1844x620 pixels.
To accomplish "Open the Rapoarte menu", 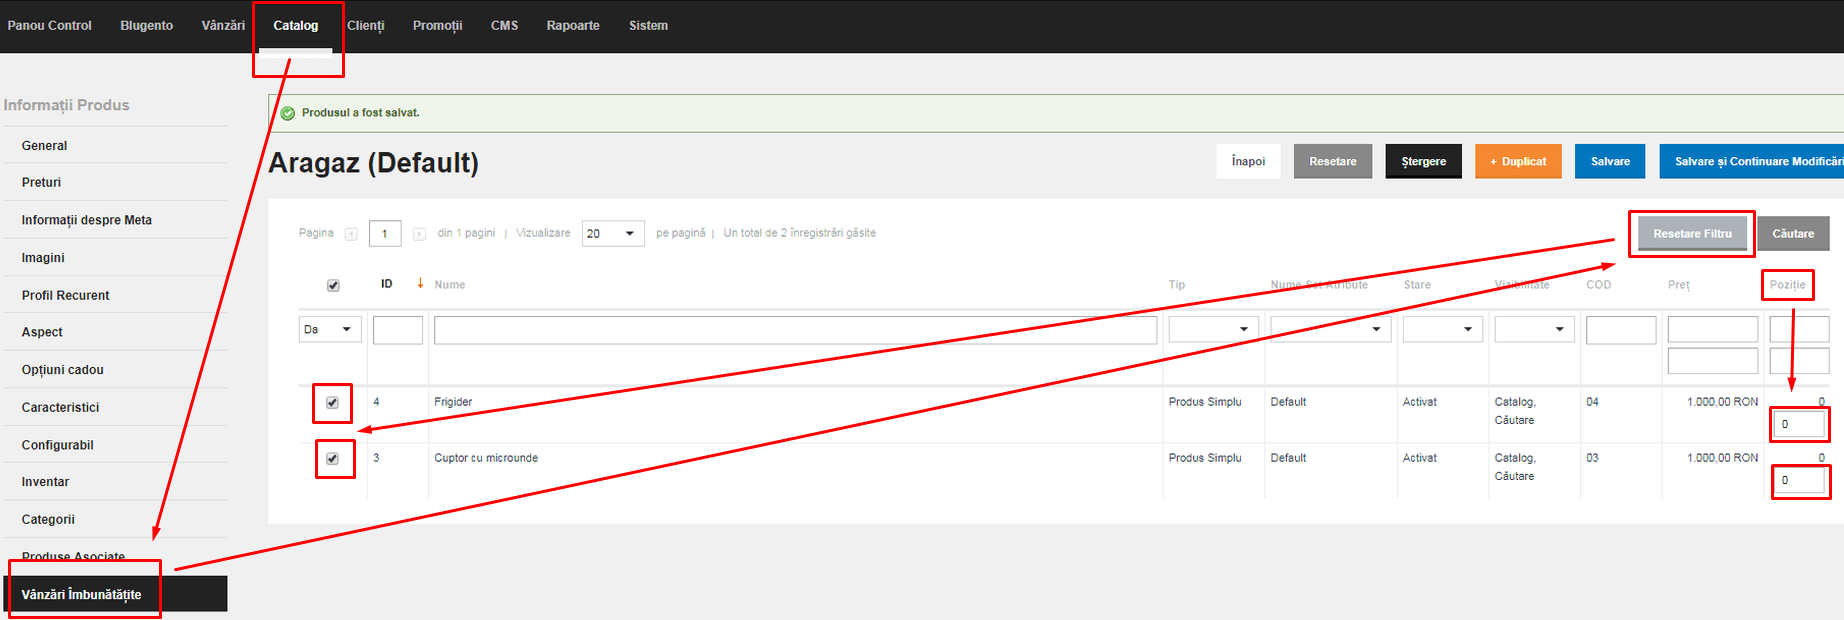I will click(573, 26).
